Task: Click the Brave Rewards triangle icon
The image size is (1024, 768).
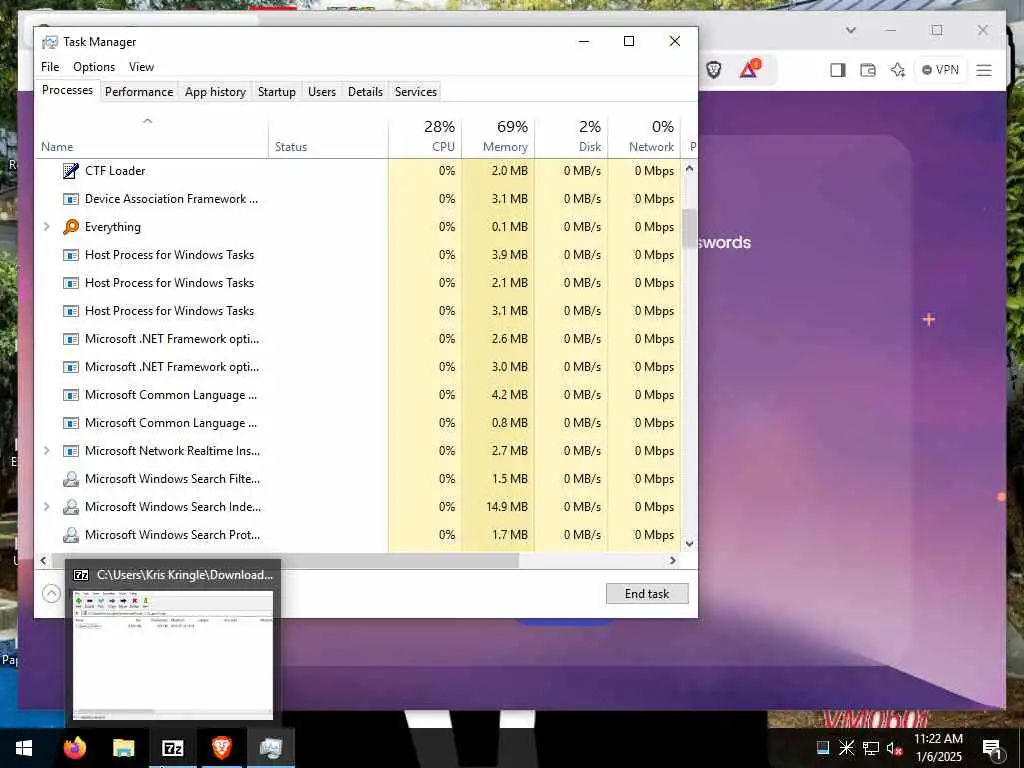Action: [750, 69]
